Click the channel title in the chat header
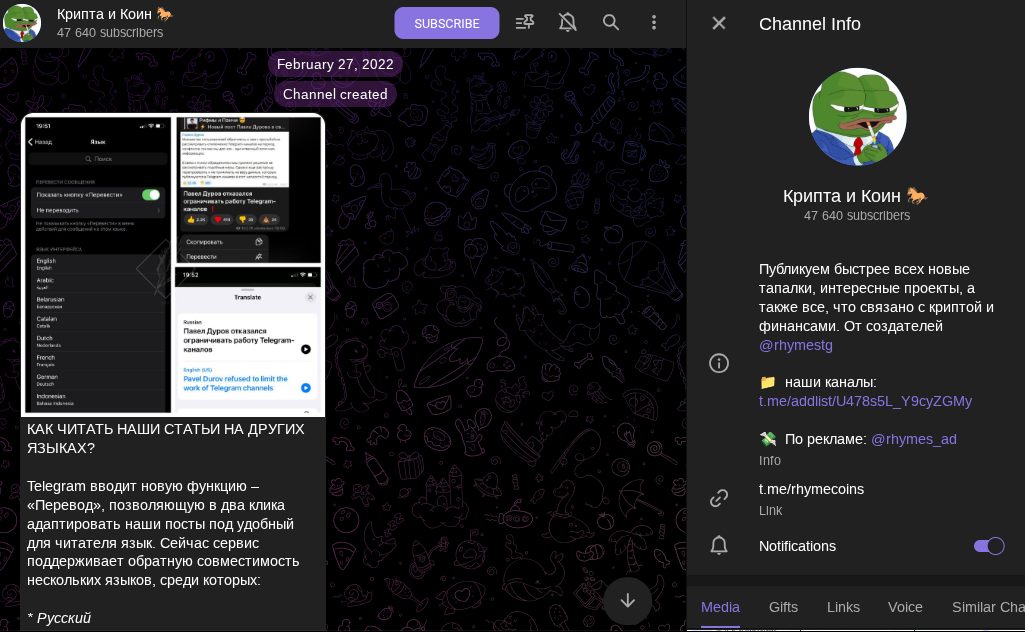 tap(114, 14)
